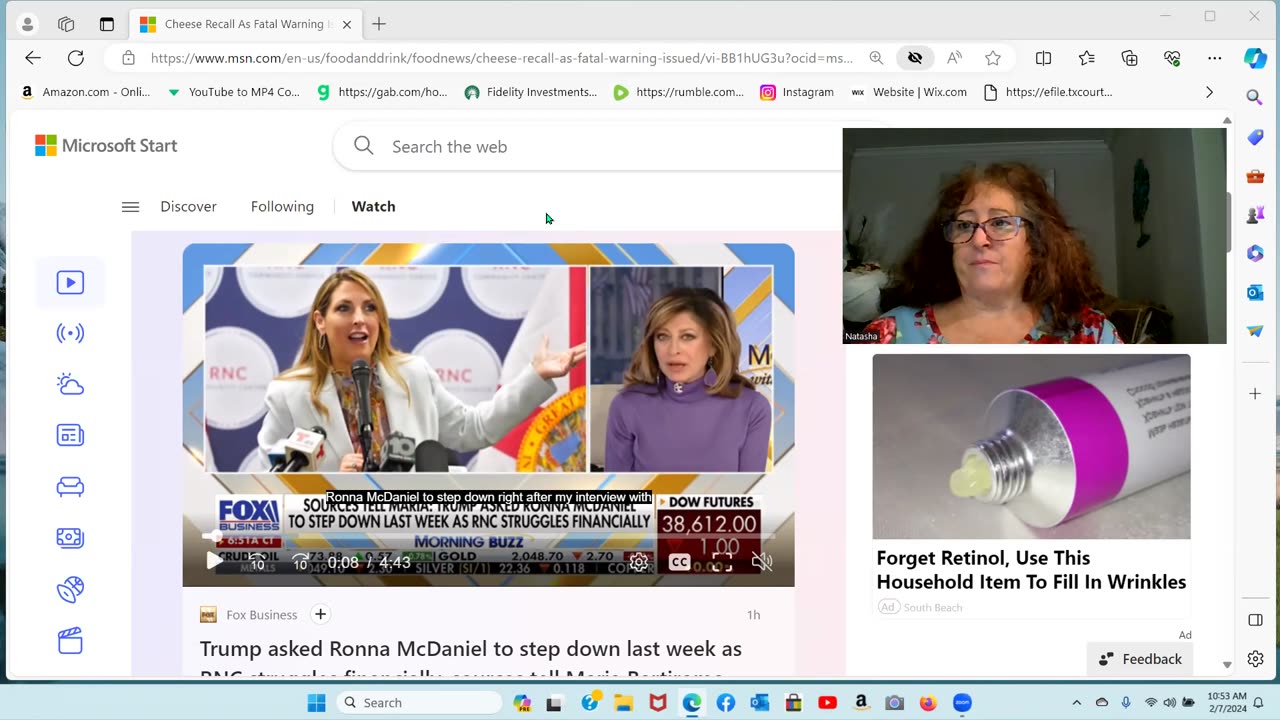Image resolution: width=1280 pixels, height=720 pixels.
Task: Open the Feedback button
Action: pyautogui.click(x=1140, y=659)
